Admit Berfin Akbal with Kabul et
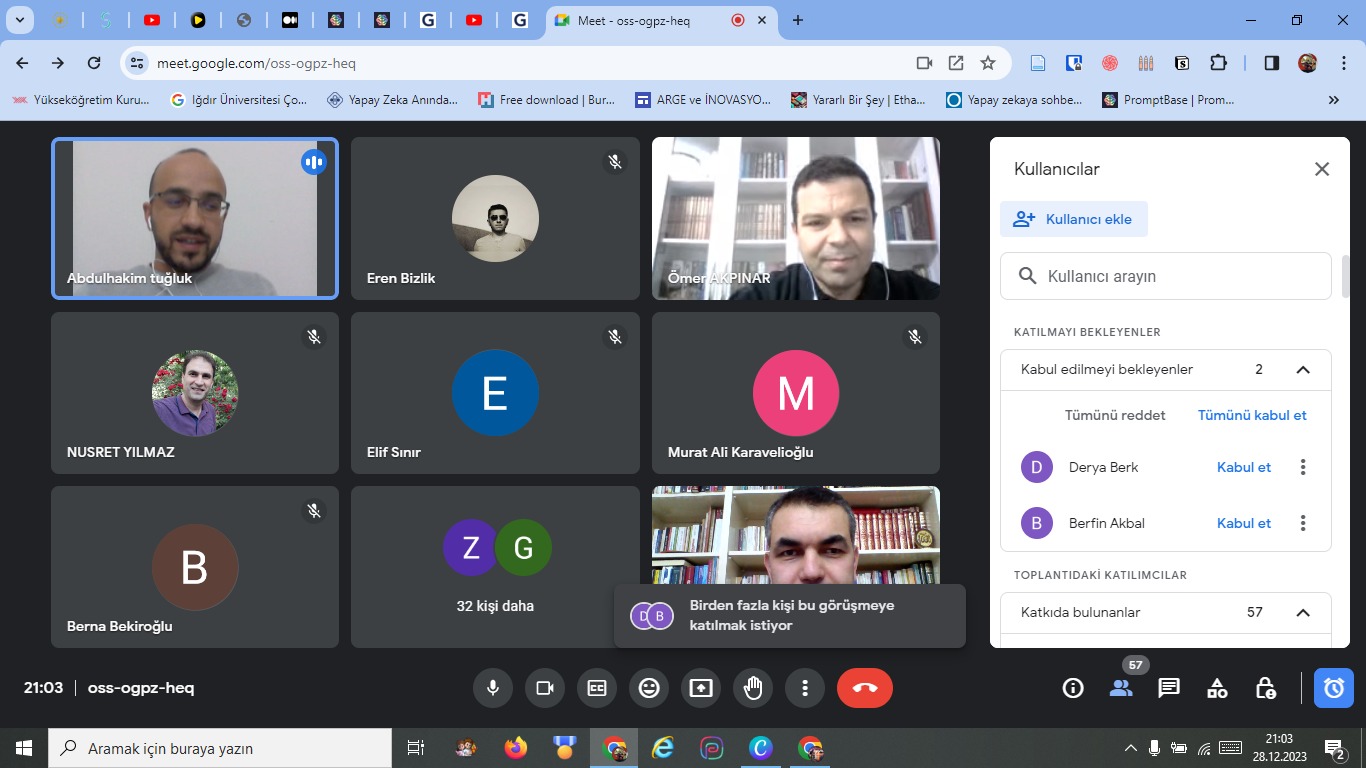The width and height of the screenshot is (1366, 768). point(1244,523)
